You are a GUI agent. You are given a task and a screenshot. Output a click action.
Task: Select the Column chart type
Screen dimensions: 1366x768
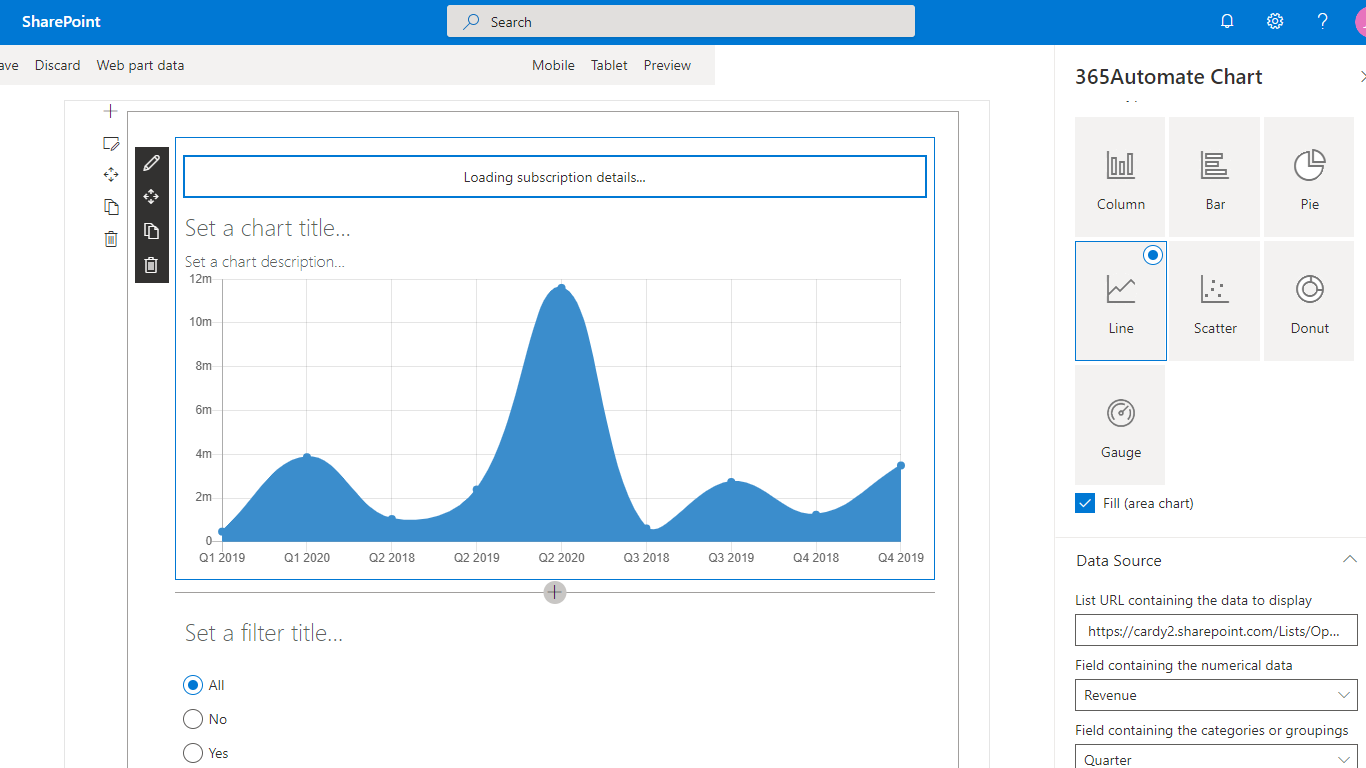pos(1120,177)
